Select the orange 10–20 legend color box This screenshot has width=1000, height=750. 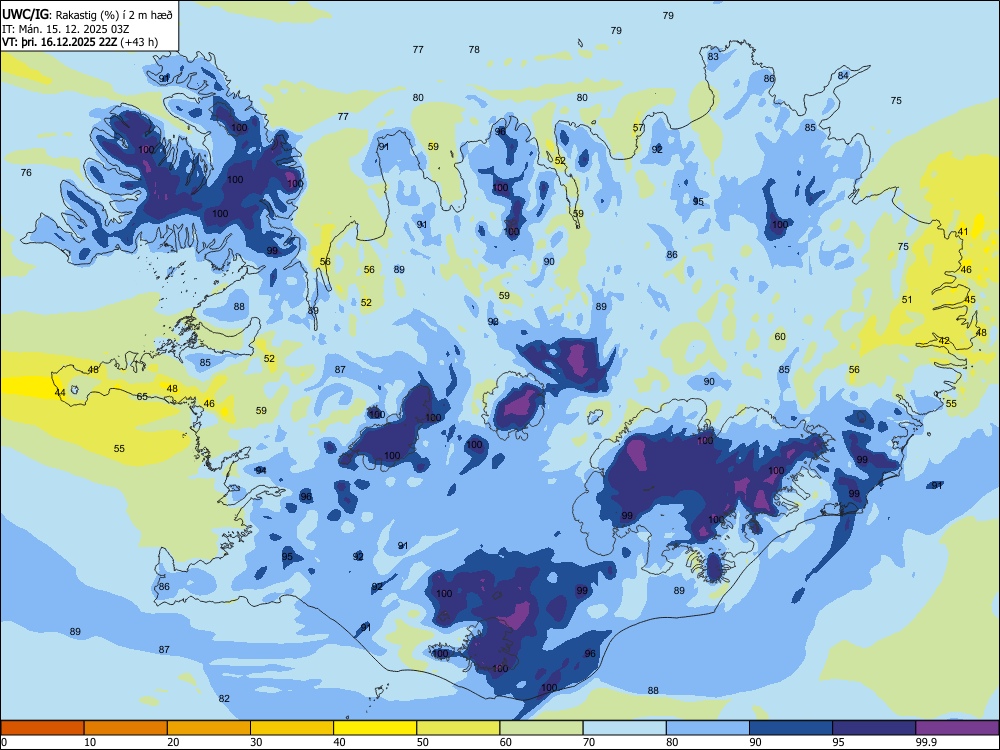click(126, 728)
